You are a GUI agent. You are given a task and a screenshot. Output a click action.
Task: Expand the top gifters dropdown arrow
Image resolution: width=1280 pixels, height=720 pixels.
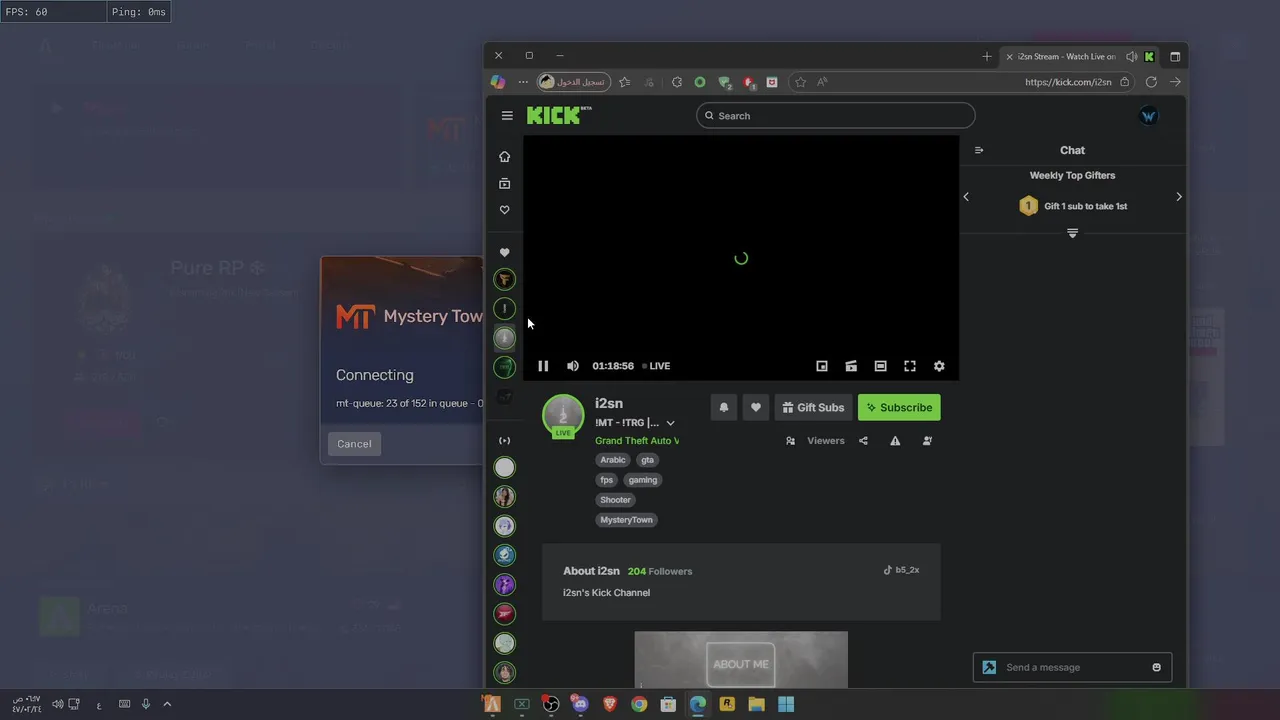click(x=1072, y=233)
